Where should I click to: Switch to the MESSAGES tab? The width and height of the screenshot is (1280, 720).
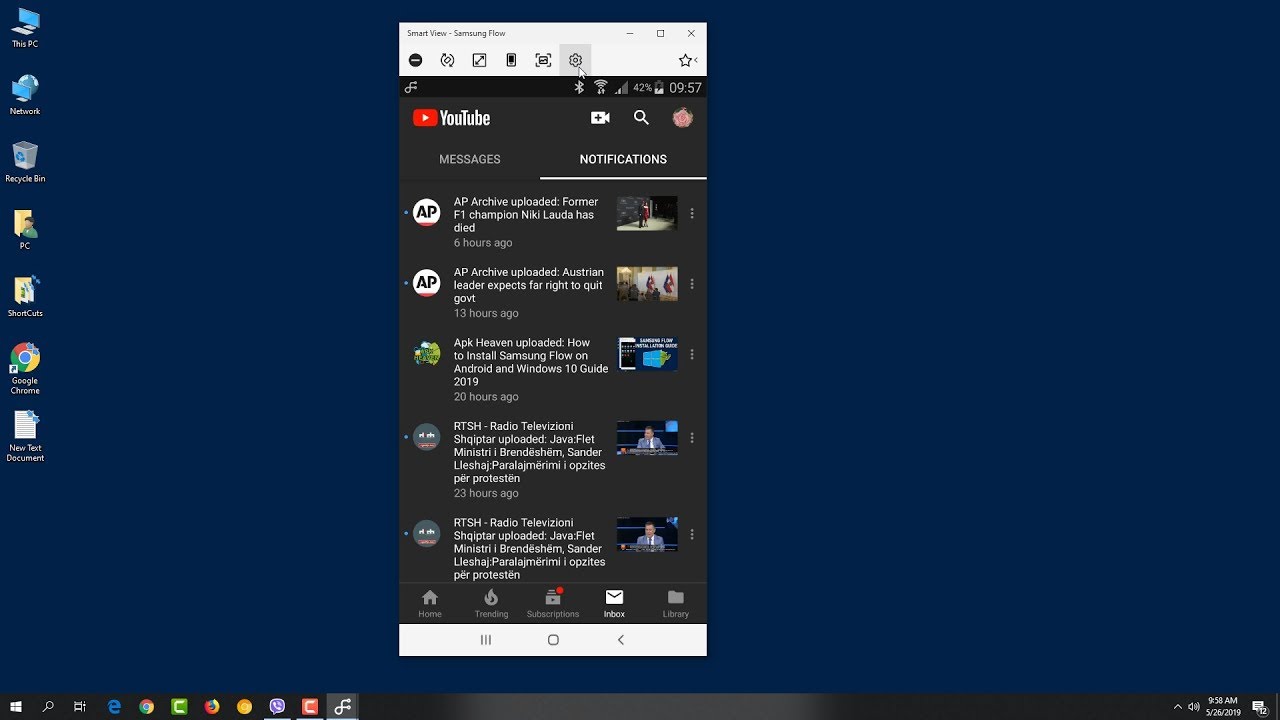click(469, 159)
